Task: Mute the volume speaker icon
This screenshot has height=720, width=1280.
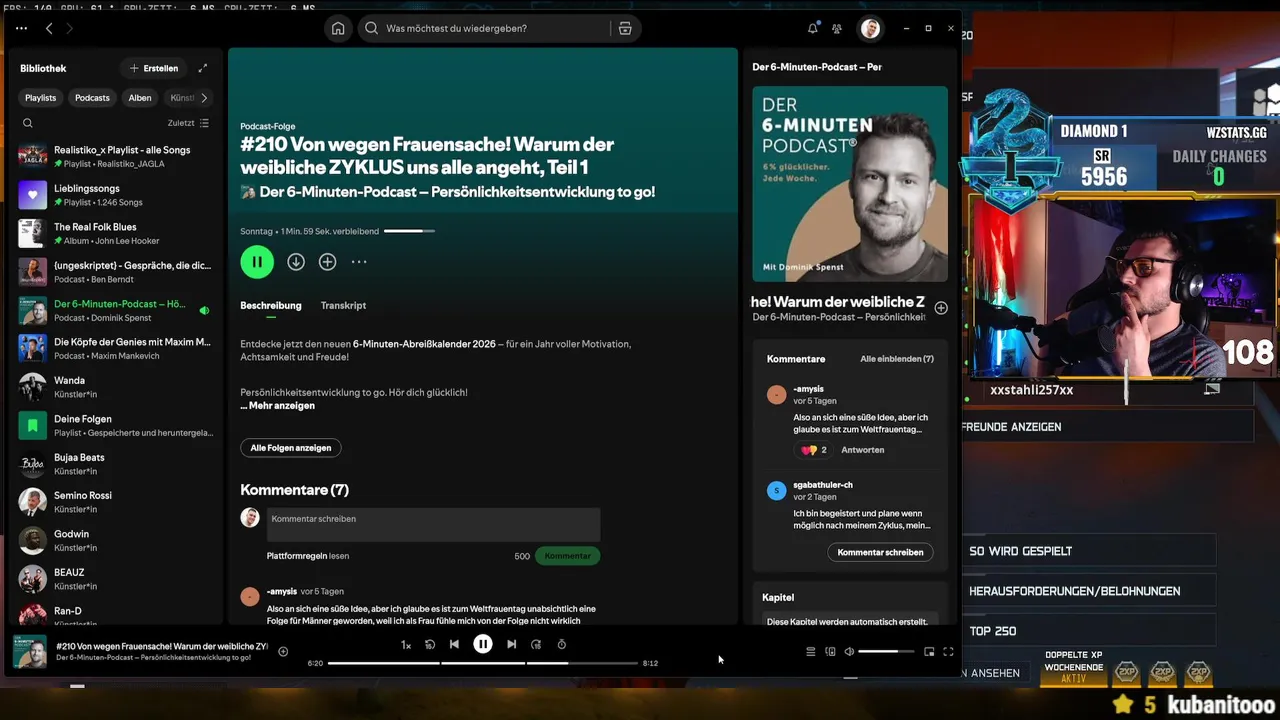Action: pos(849,652)
